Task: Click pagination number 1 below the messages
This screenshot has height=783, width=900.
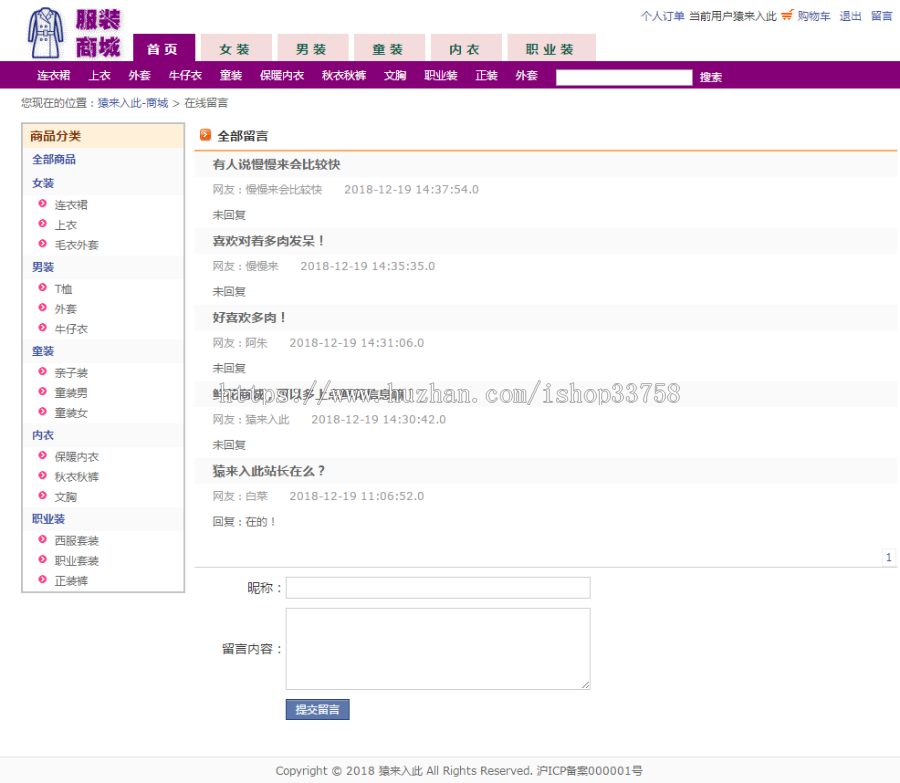Action: point(888,557)
